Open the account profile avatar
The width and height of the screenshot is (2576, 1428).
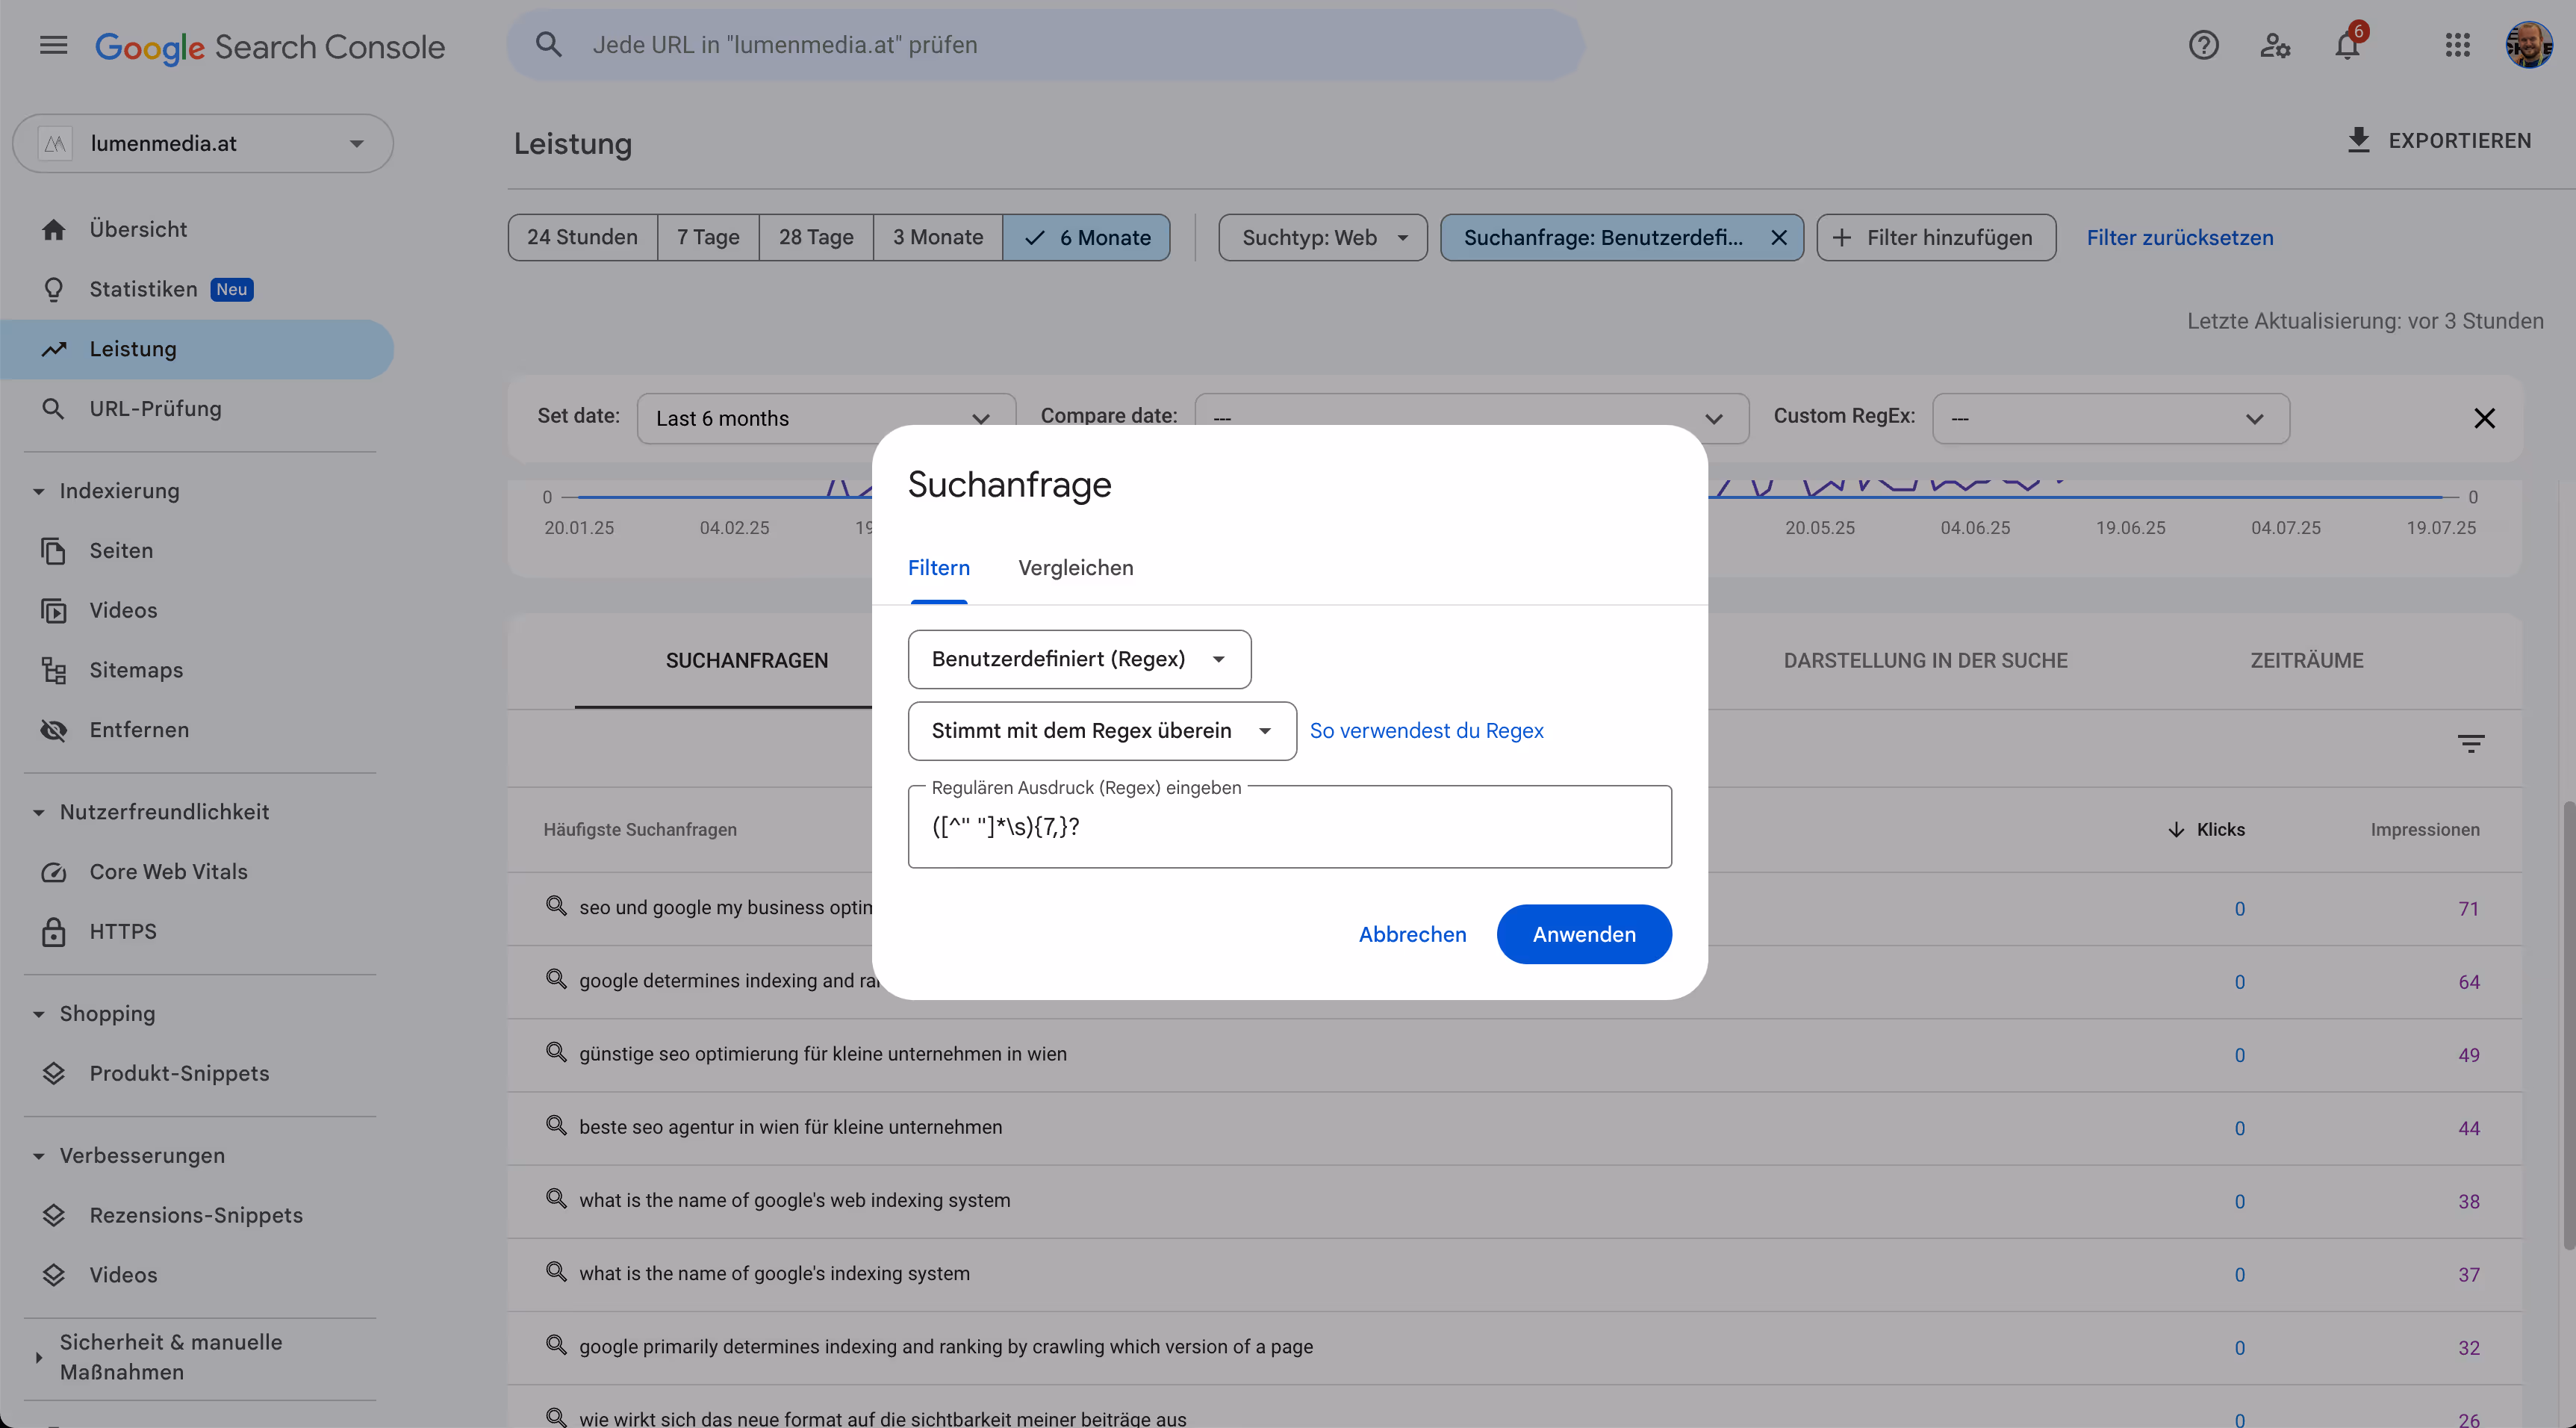(2529, 45)
